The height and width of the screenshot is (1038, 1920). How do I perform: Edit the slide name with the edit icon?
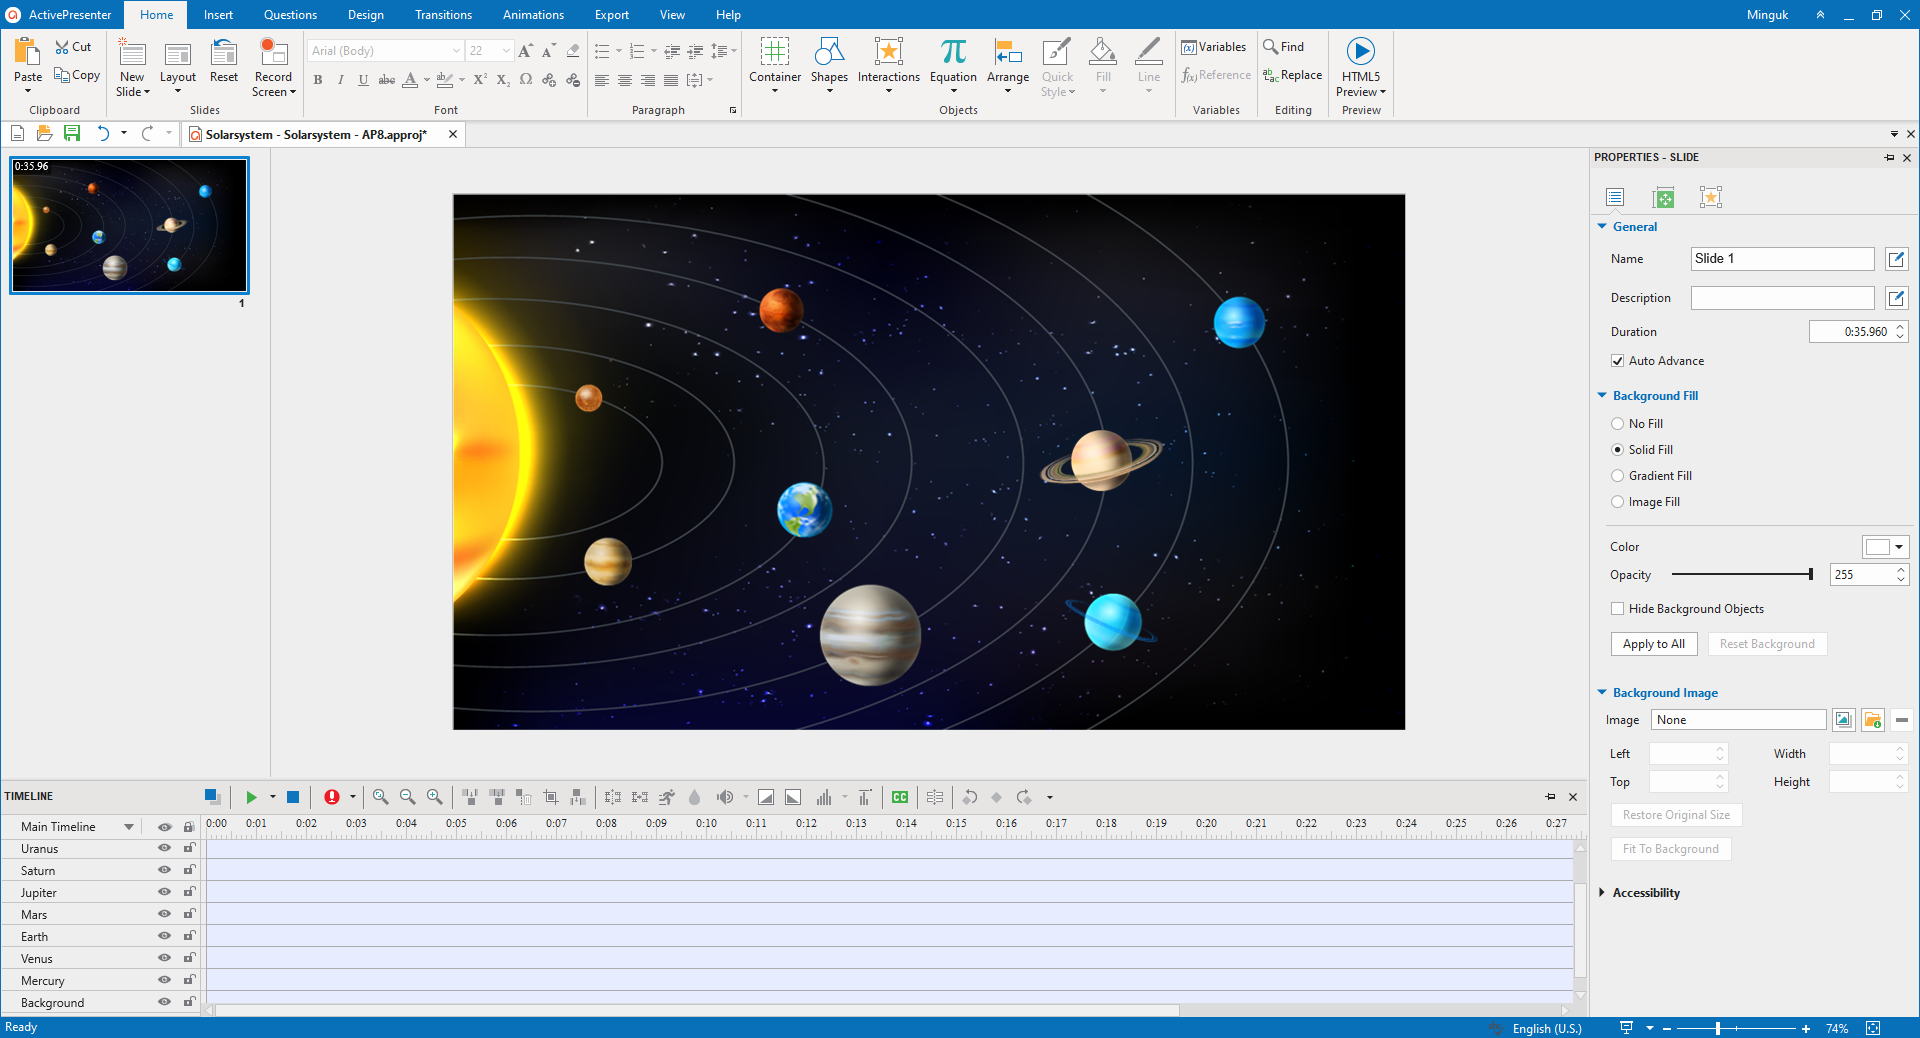pyautogui.click(x=1896, y=259)
